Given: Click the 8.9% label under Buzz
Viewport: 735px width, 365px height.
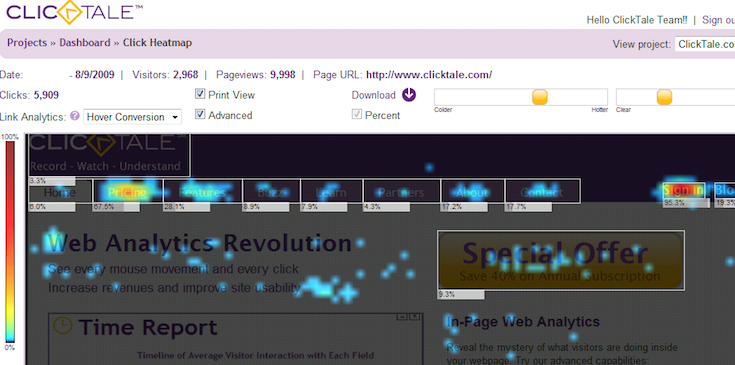Looking at the screenshot, I should pyautogui.click(x=265, y=207).
